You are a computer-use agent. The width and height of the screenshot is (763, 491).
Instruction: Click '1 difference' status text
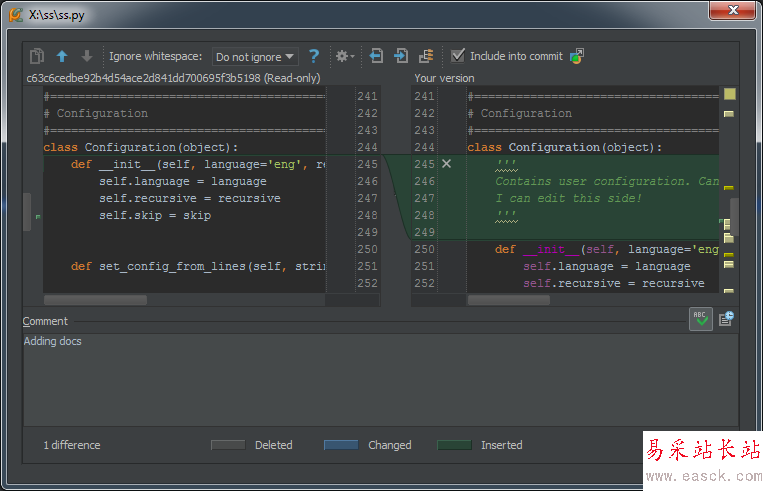(72, 445)
